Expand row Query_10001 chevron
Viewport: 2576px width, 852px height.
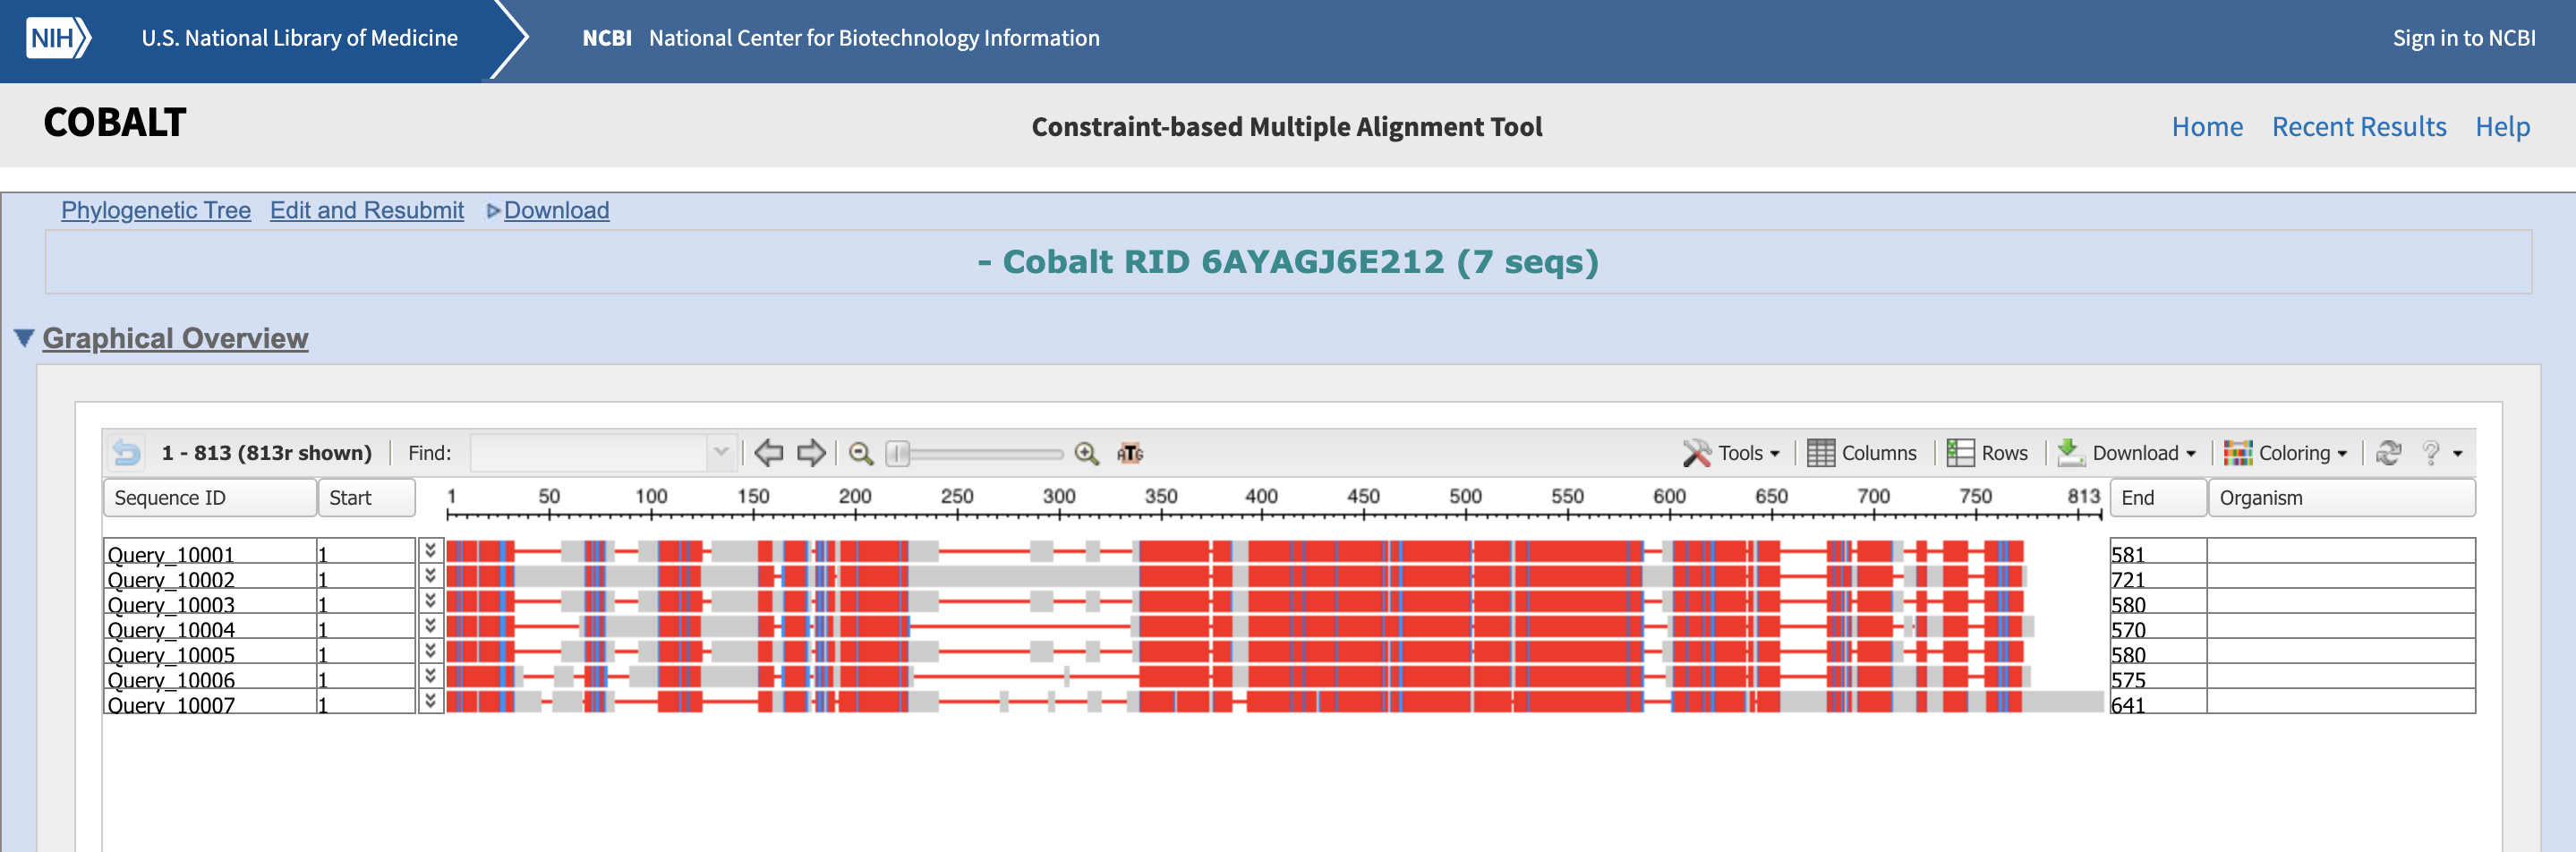tap(430, 550)
